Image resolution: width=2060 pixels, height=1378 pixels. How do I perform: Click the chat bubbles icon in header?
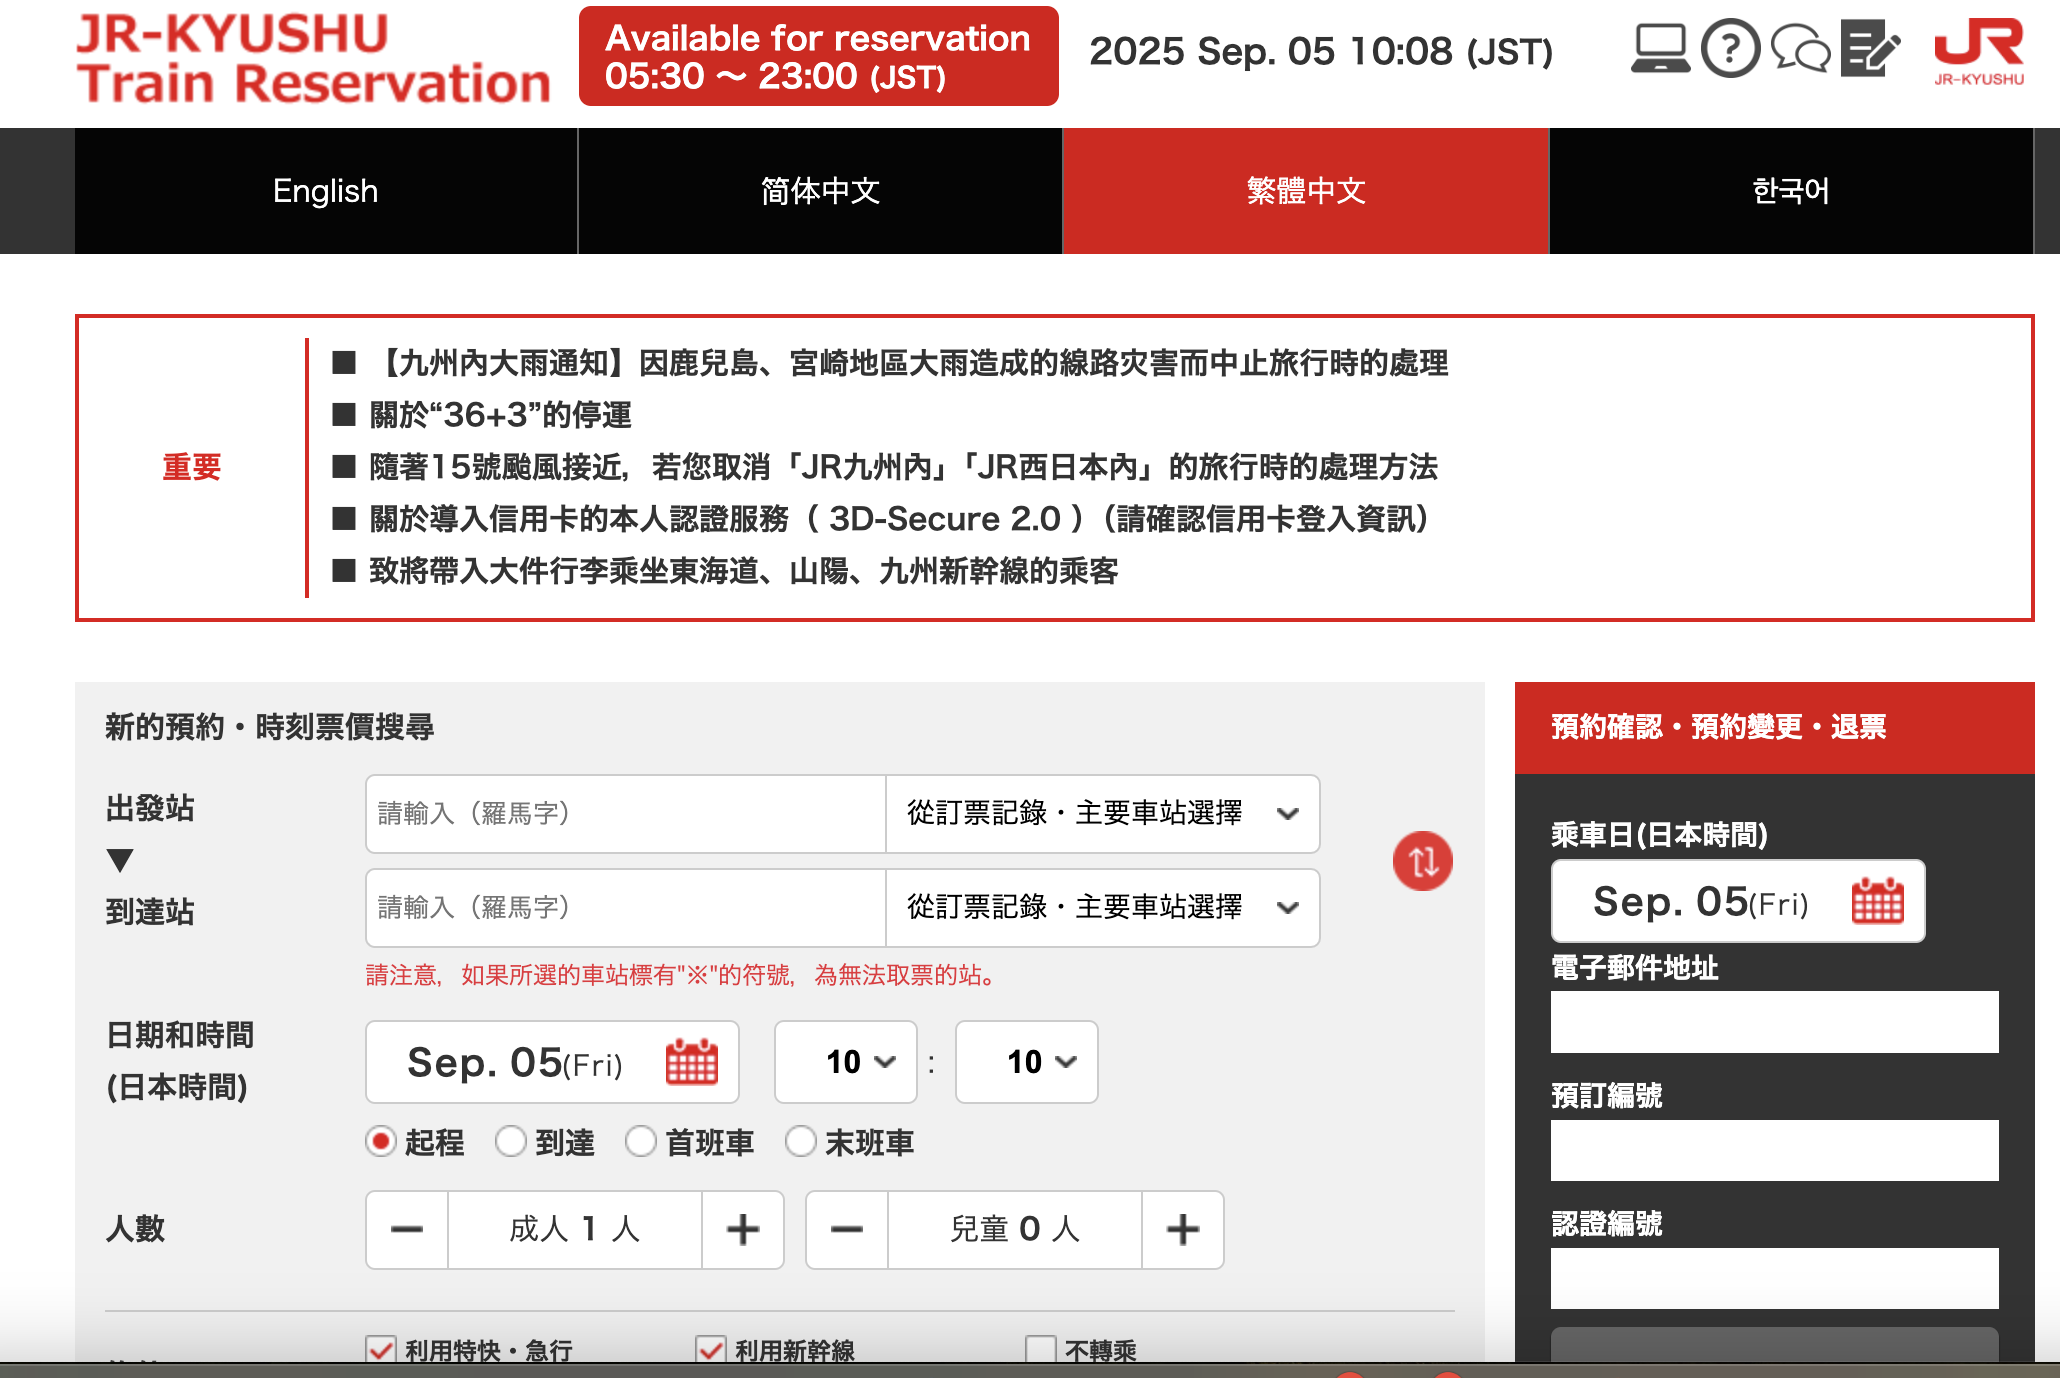(x=1799, y=48)
